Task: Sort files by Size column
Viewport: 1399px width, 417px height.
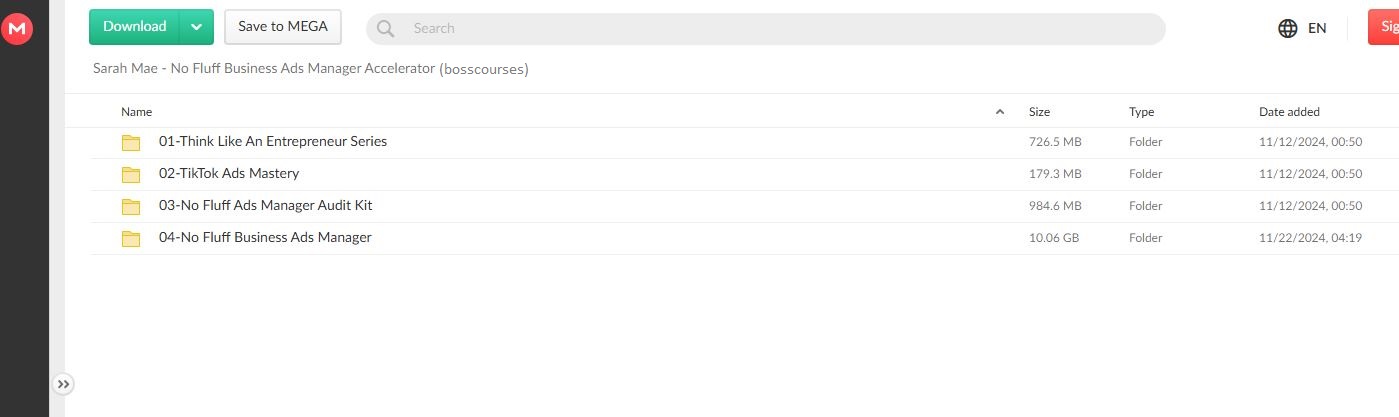Action: point(1039,112)
